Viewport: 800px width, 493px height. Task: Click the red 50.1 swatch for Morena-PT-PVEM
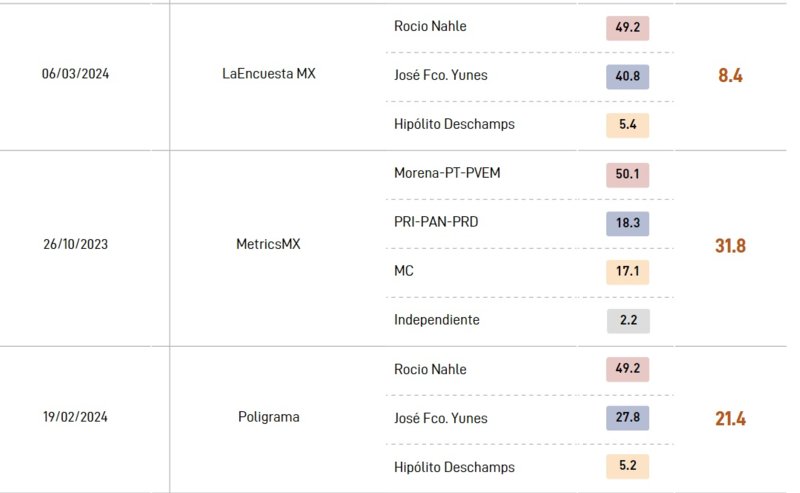(628, 175)
